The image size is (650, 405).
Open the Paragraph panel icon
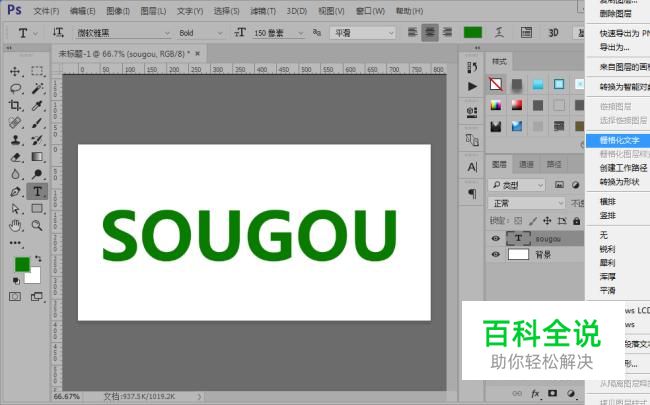(472, 194)
